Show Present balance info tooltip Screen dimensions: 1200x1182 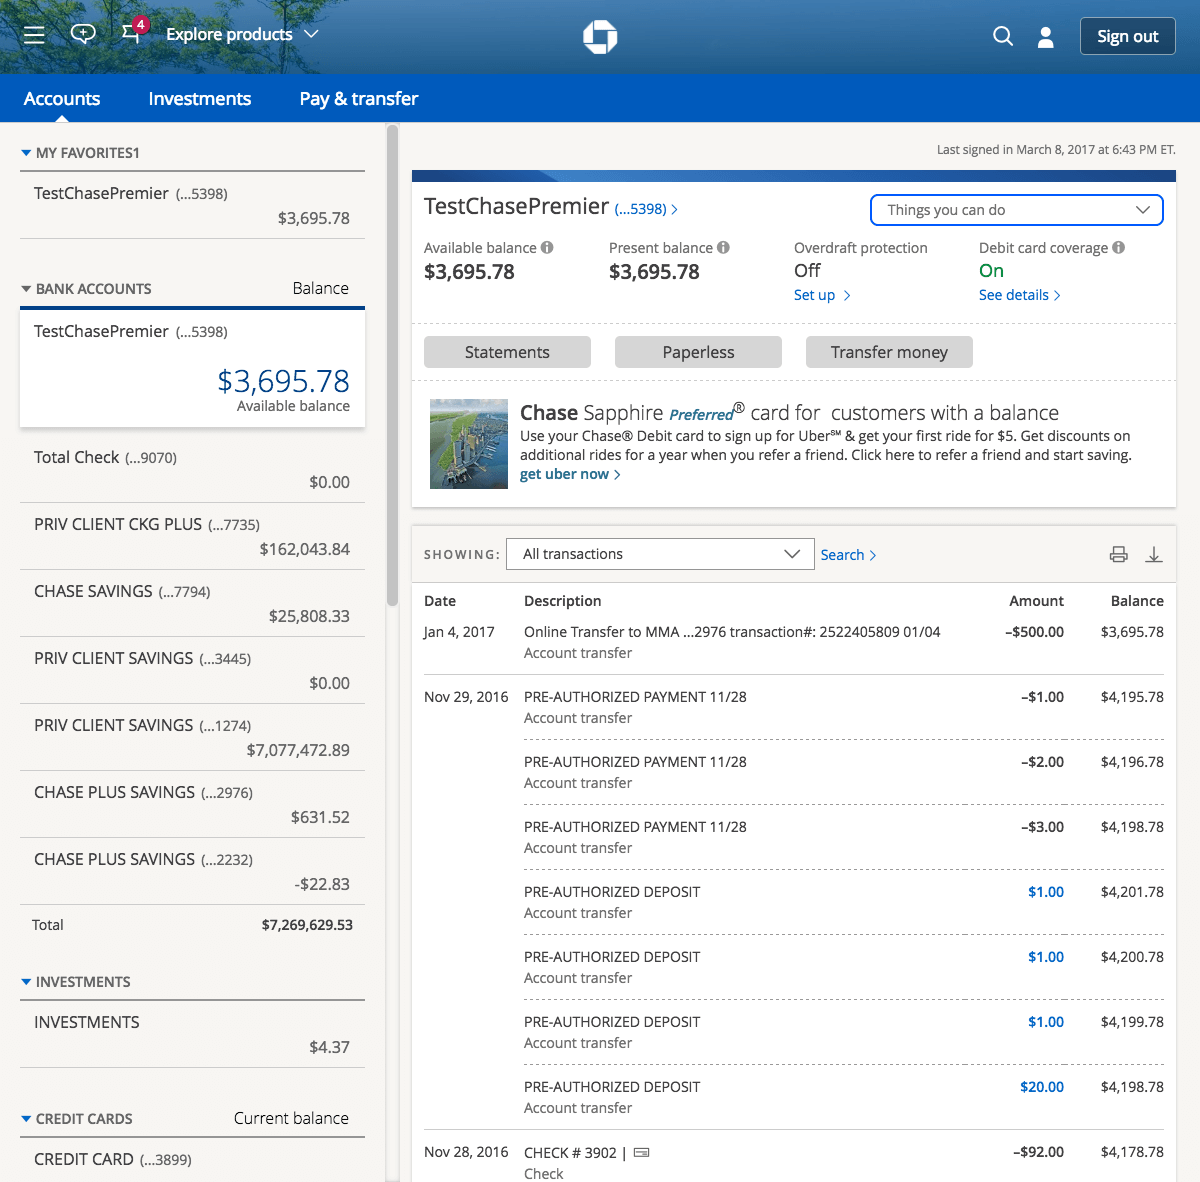(723, 247)
